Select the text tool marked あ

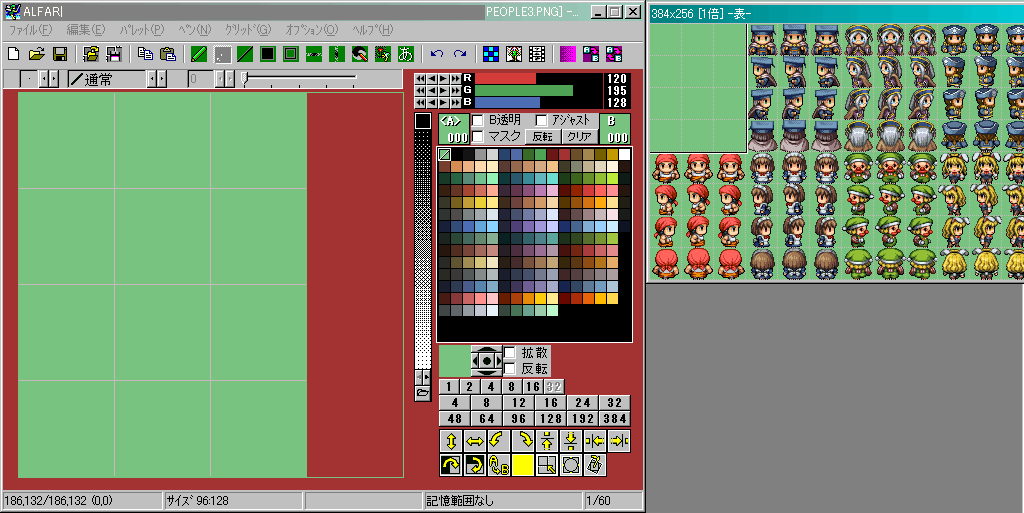(406, 54)
